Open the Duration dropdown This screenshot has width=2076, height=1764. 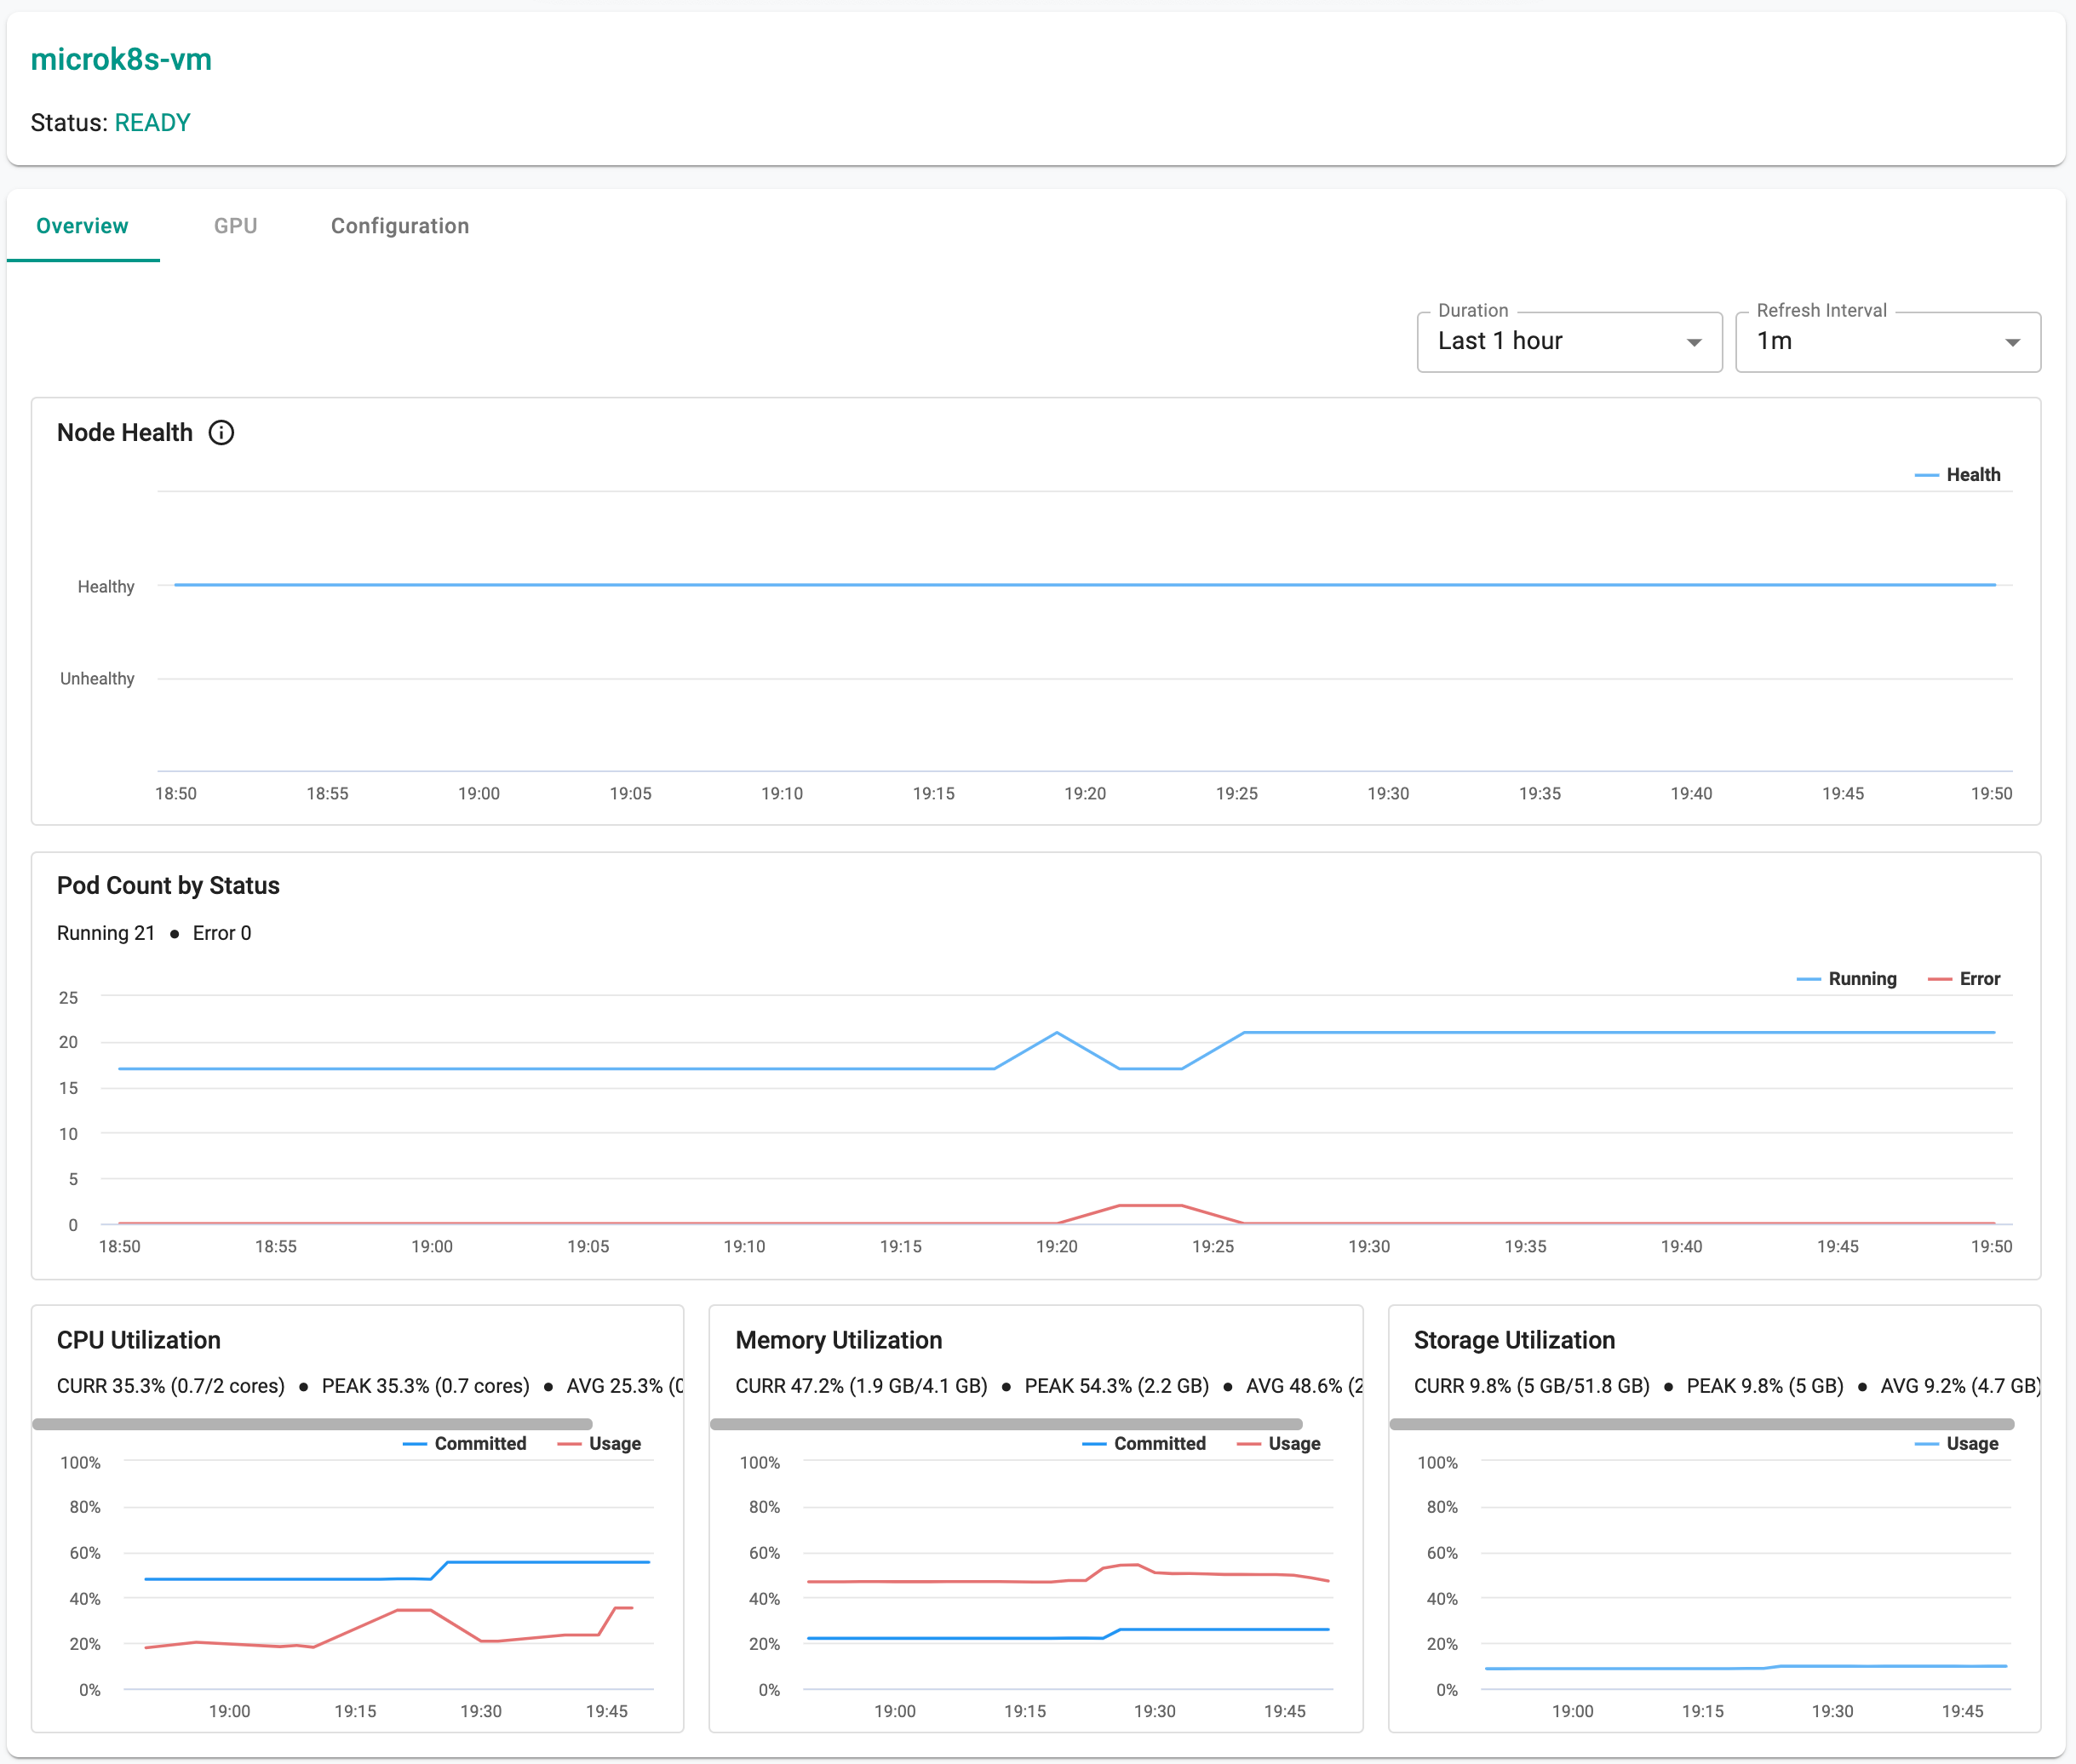pos(1569,342)
